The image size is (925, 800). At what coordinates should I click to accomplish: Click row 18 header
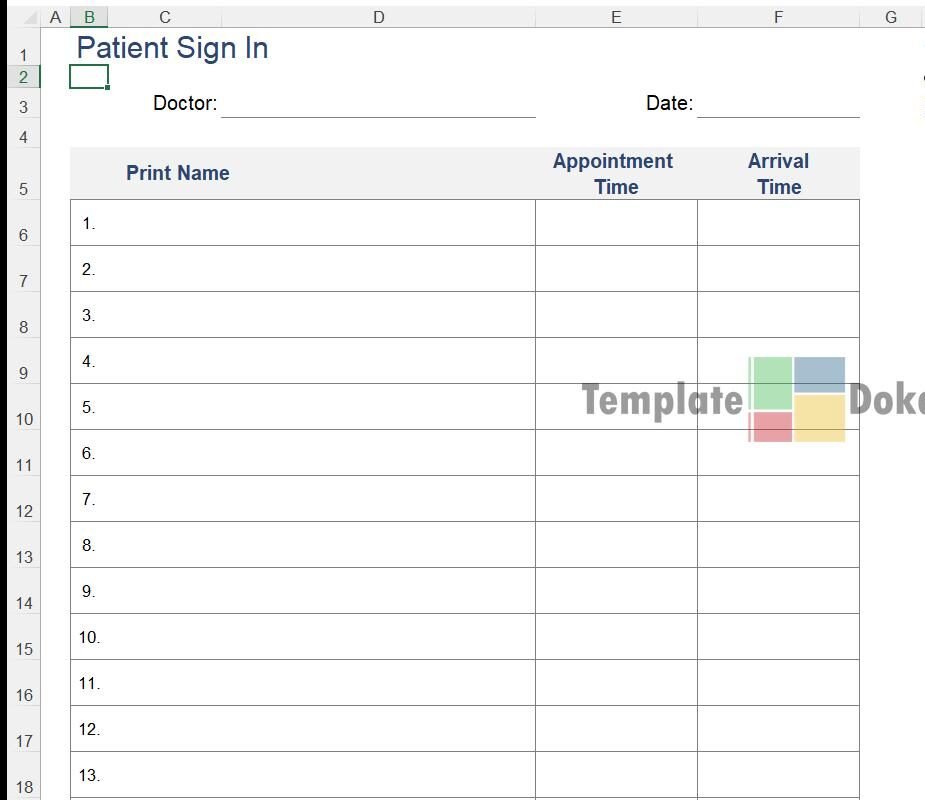tap(24, 787)
